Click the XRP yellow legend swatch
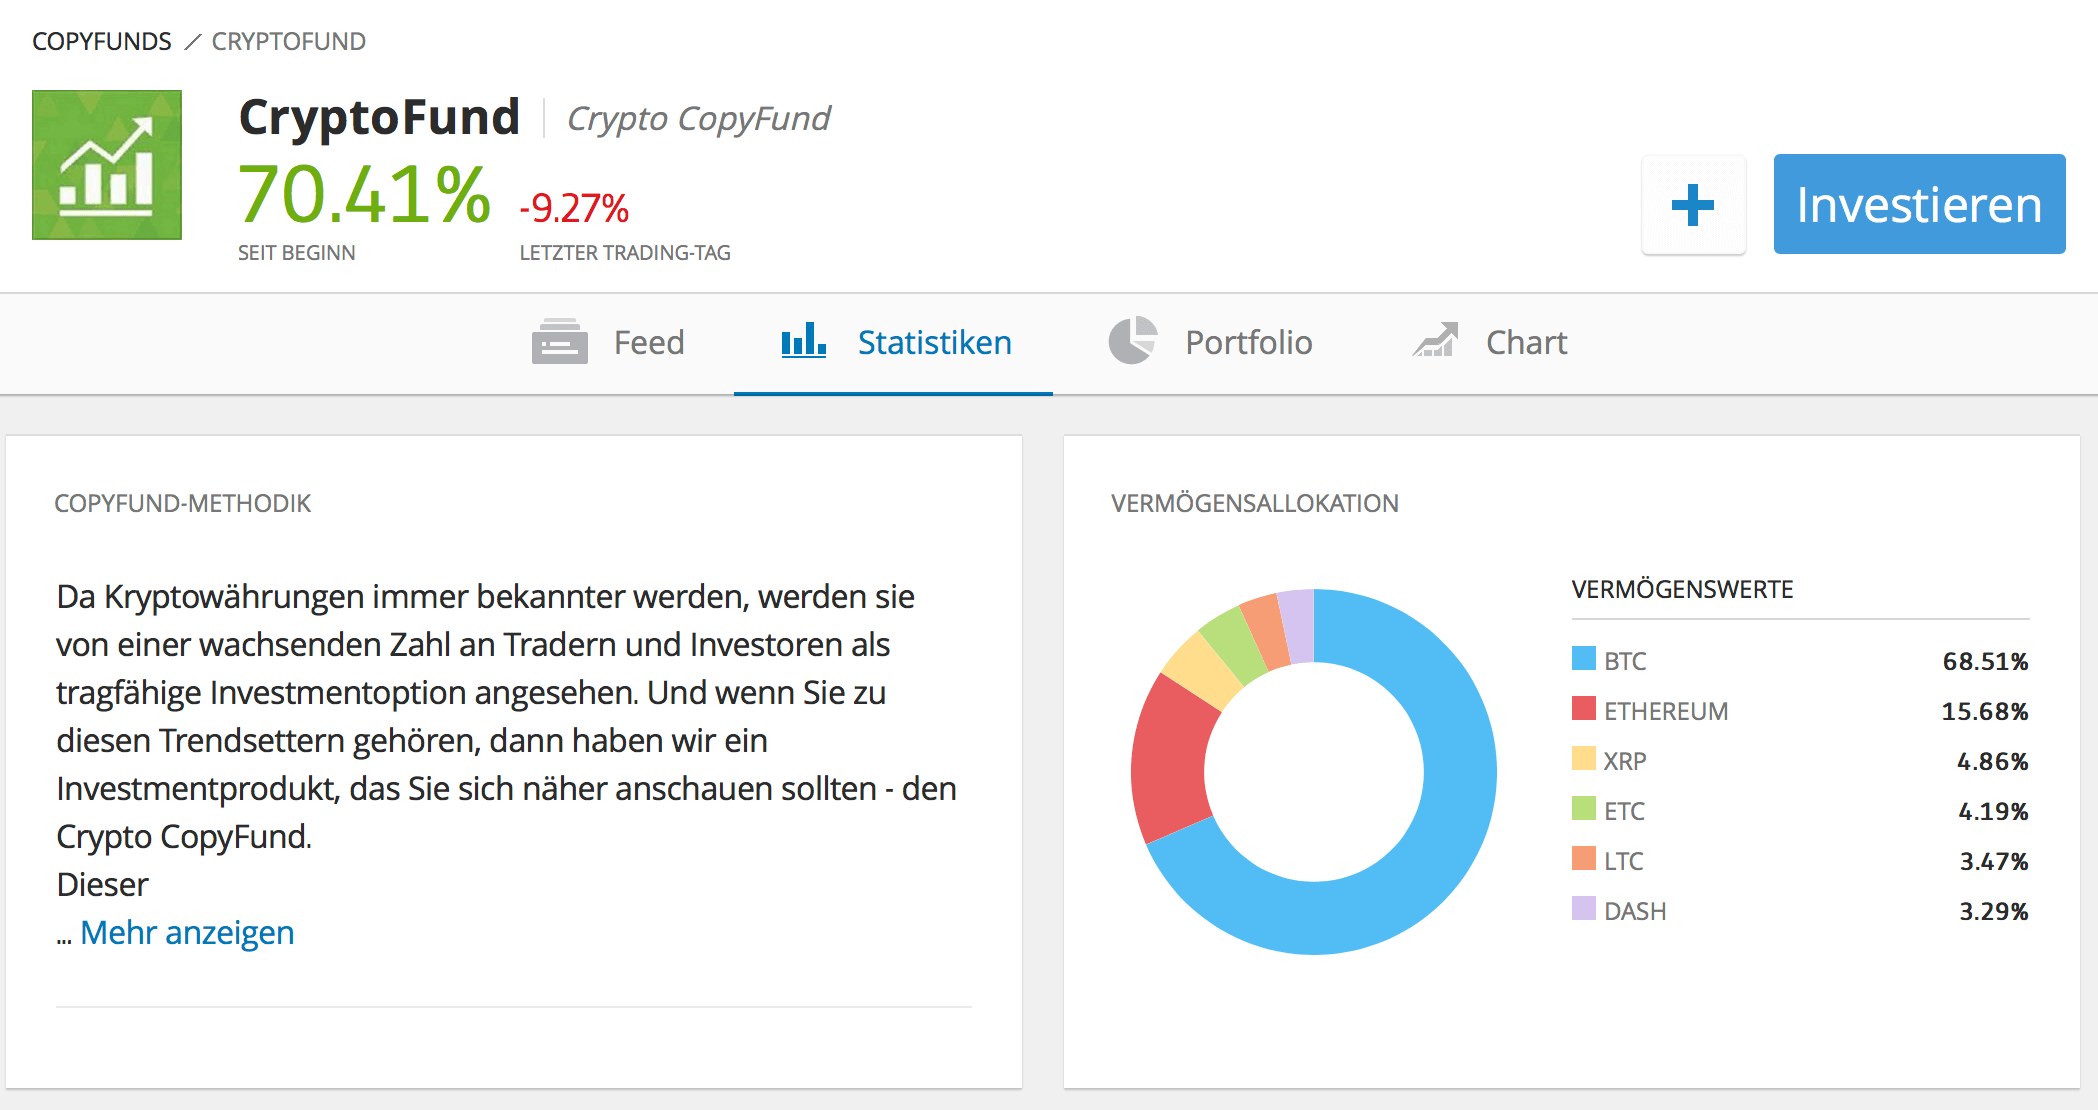Screen dimensions: 2098x1110 pos(1584,758)
